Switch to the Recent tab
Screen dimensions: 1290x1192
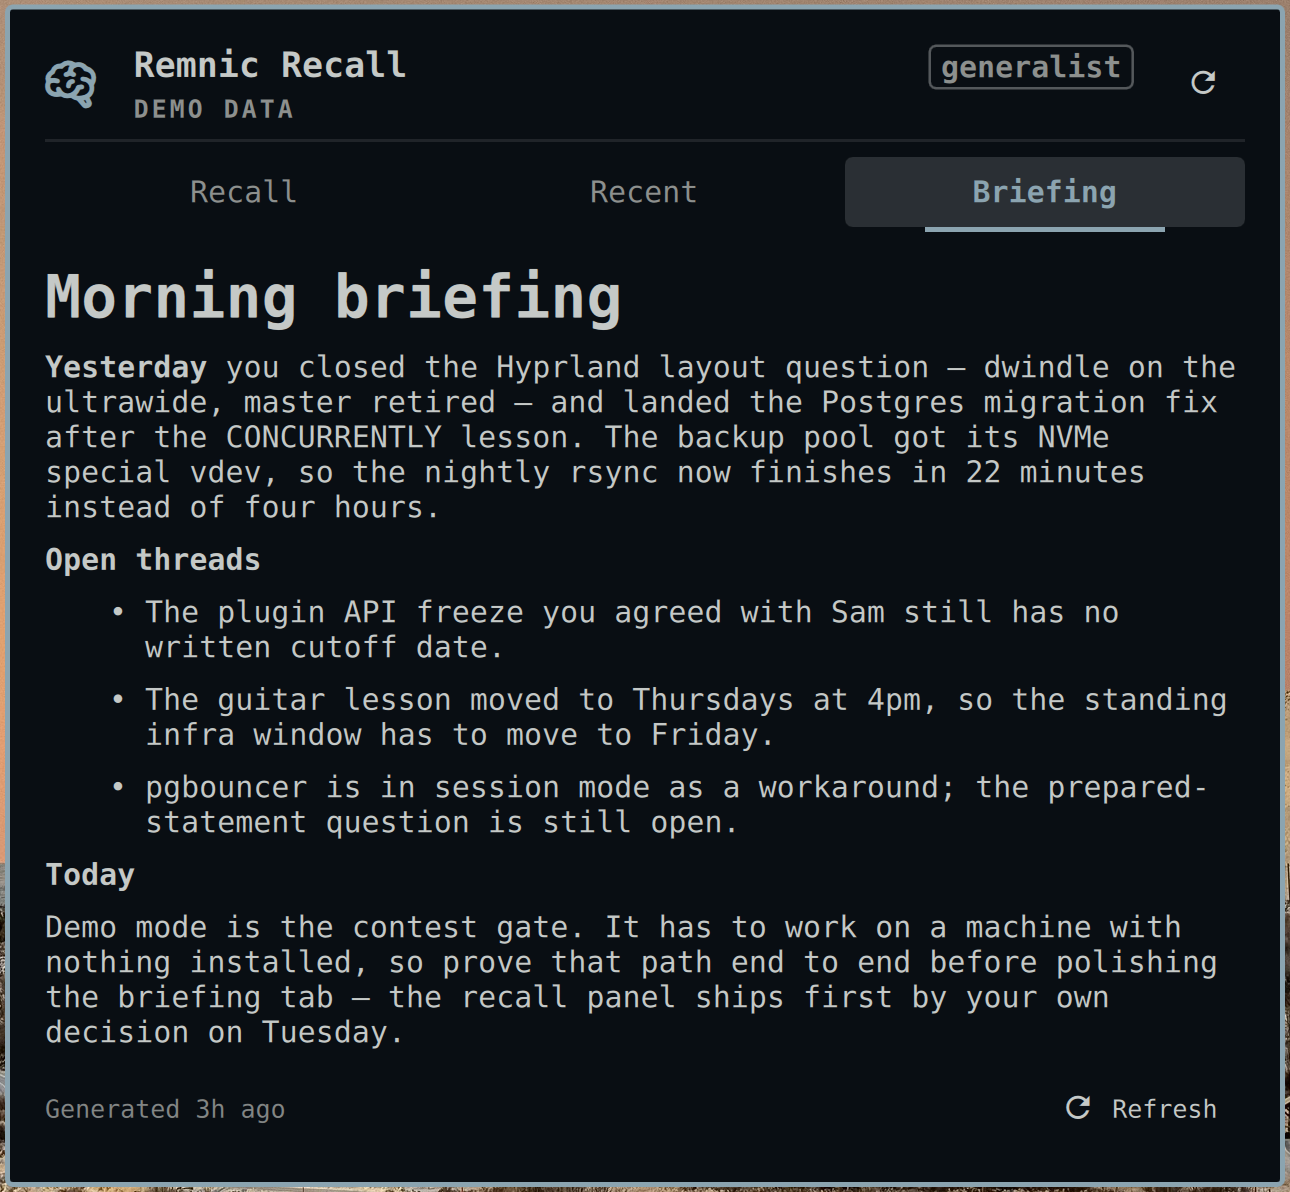[644, 192]
